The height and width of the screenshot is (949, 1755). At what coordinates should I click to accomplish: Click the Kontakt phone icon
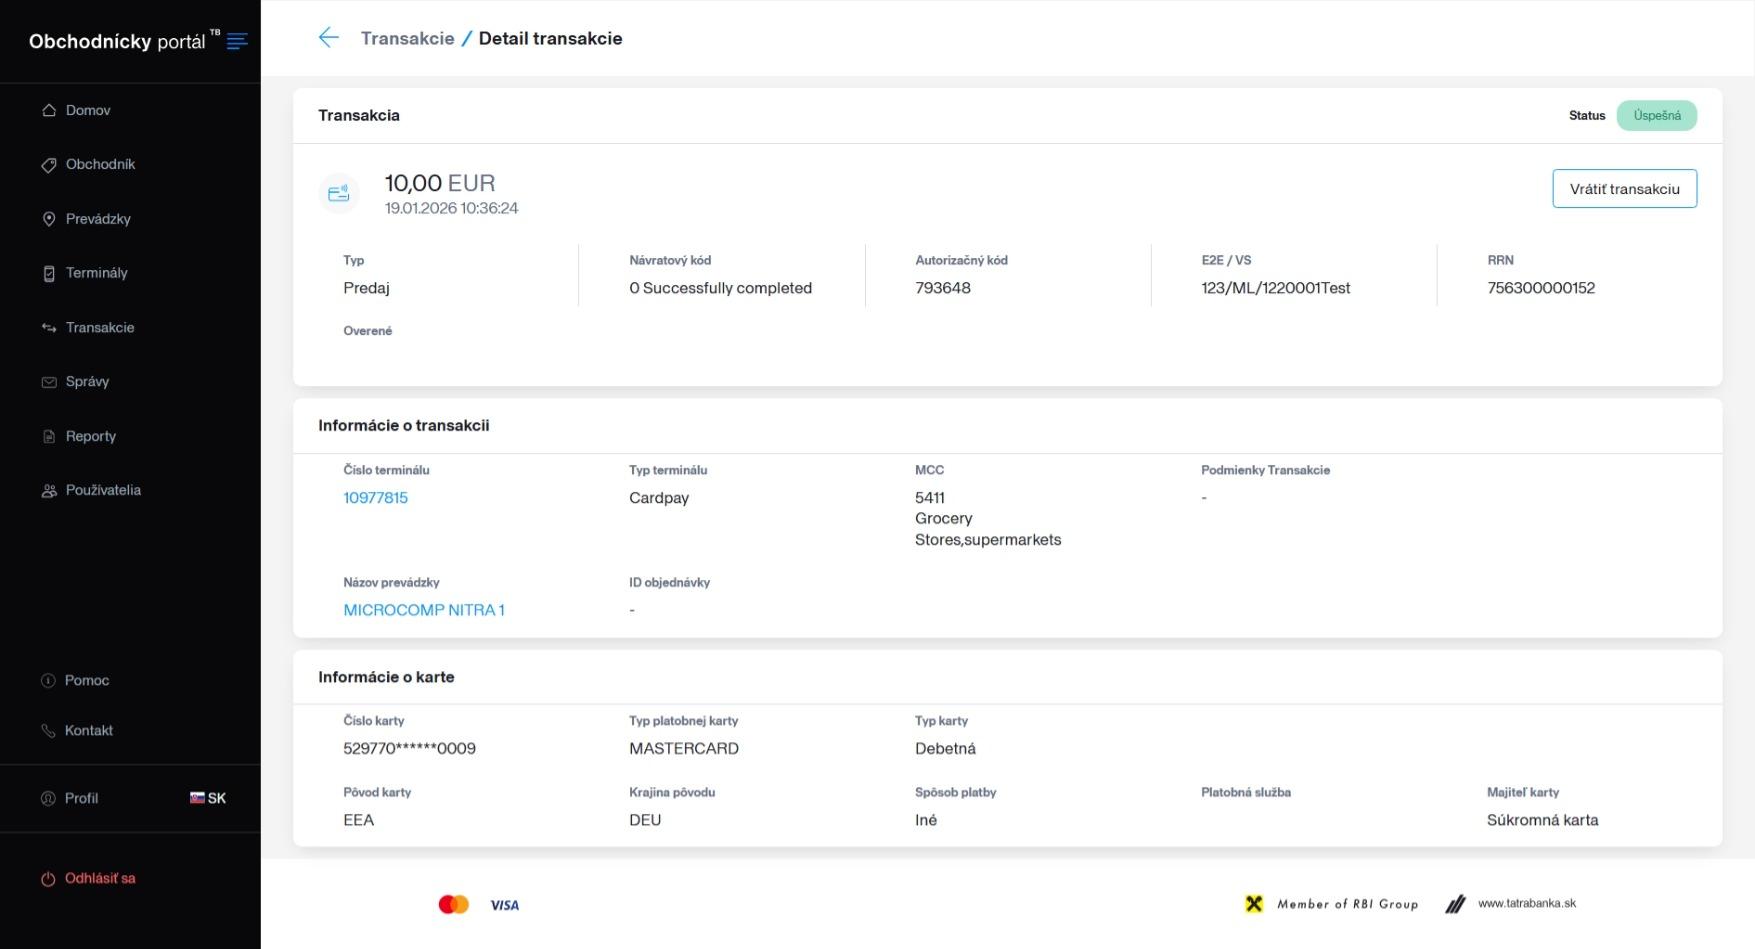pyautogui.click(x=49, y=730)
